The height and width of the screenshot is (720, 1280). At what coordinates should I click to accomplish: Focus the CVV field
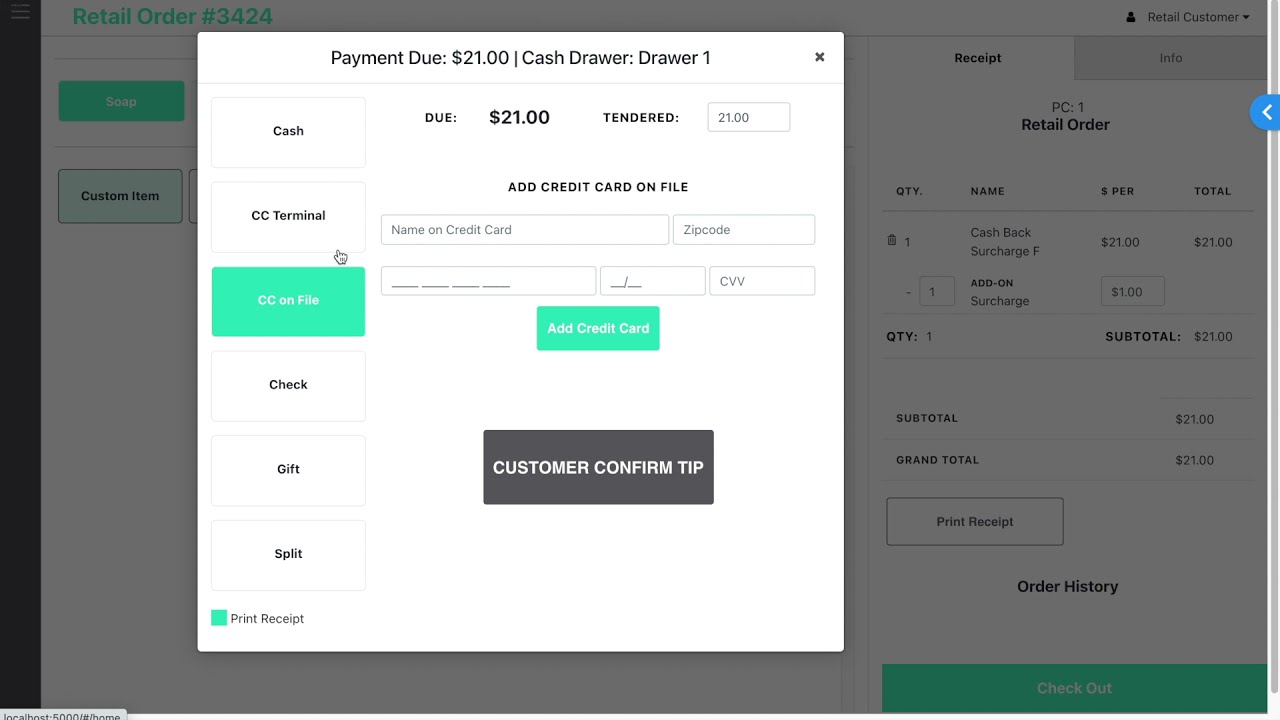(762, 281)
